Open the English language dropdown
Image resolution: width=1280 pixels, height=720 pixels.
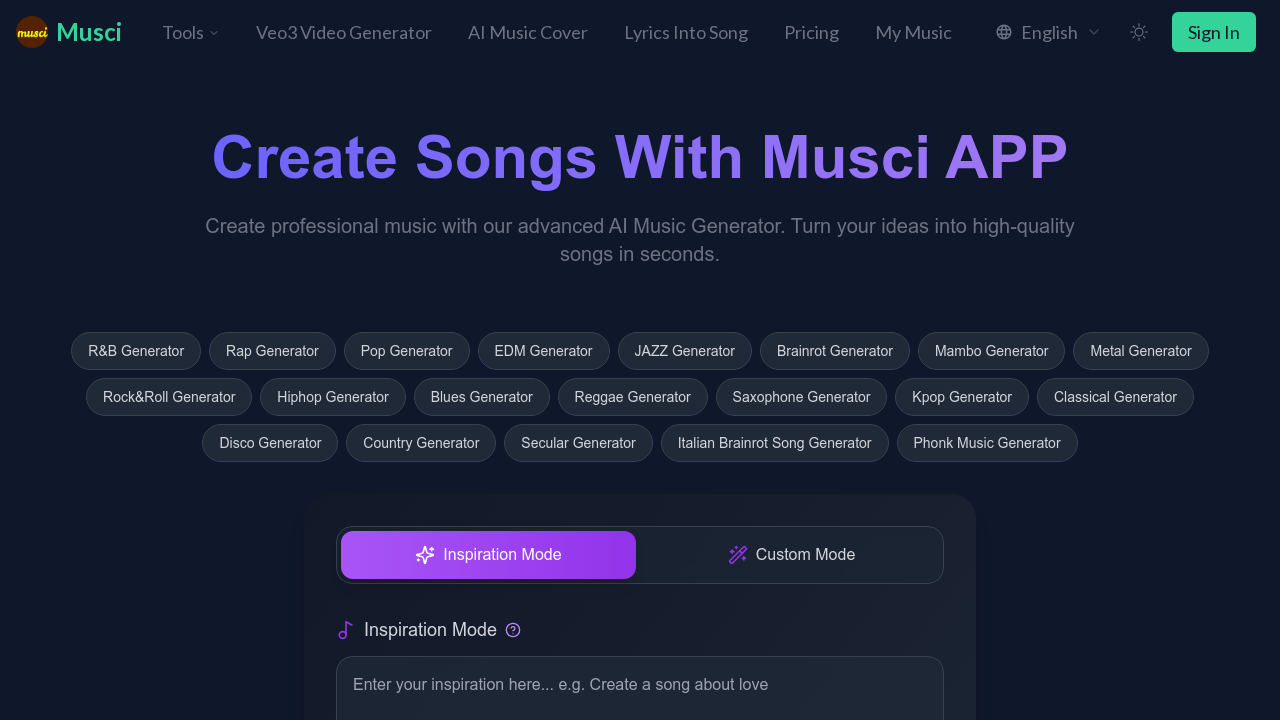(1049, 32)
